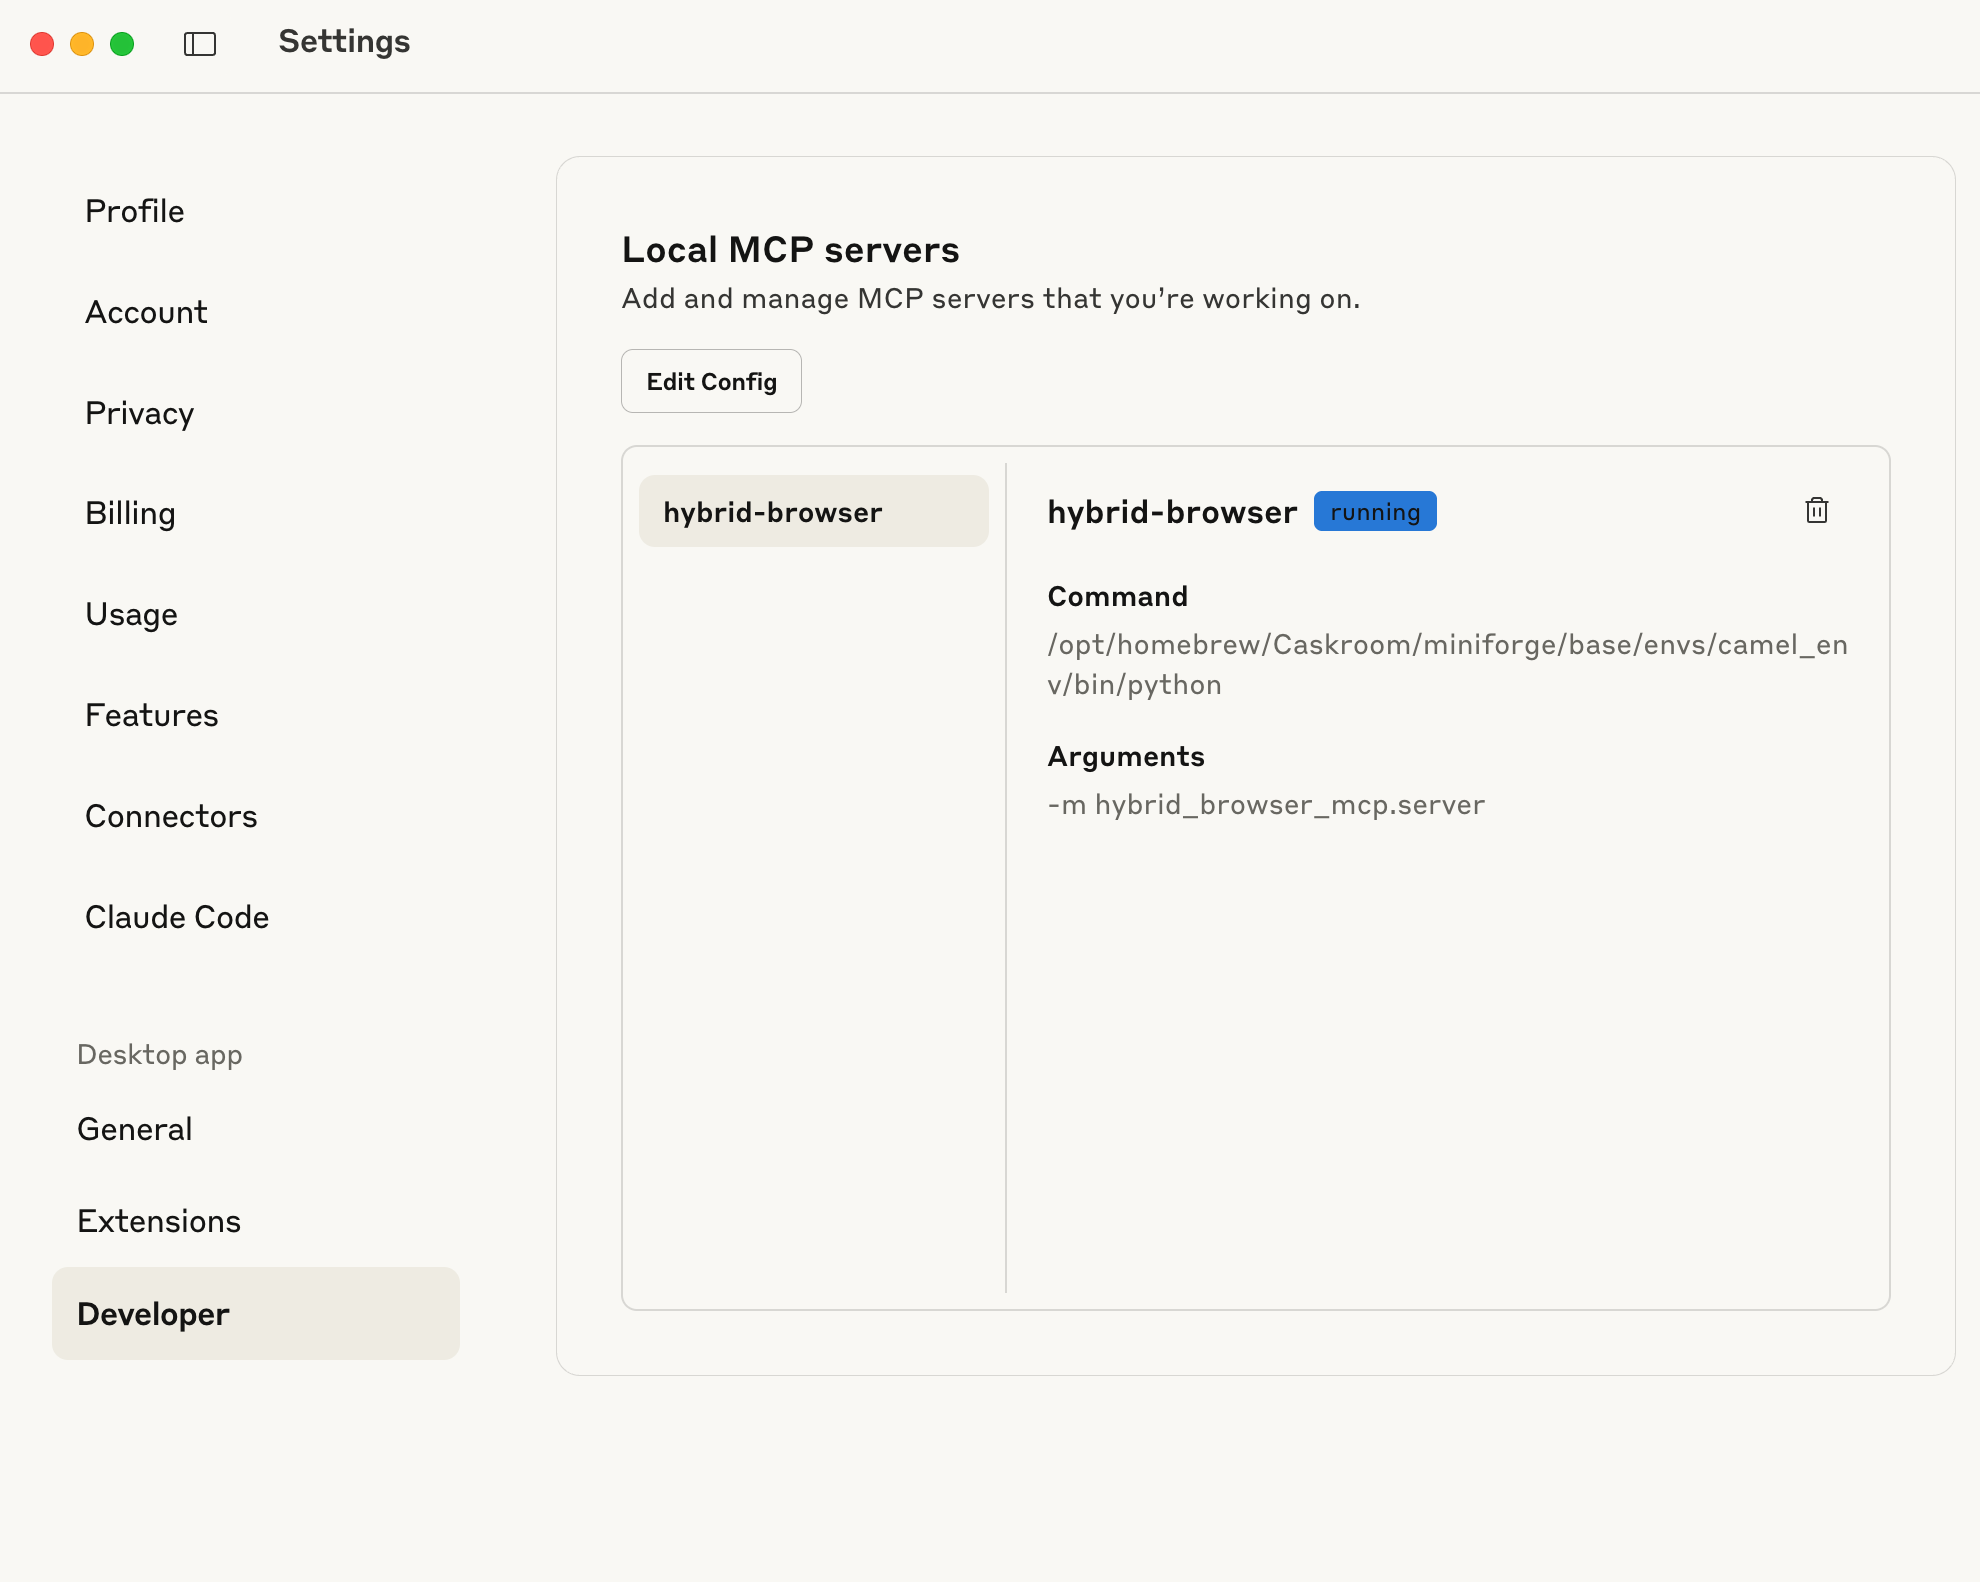The width and height of the screenshot is (1980, 1582).
Task: Click the python command path text
Action: point(1446,664)
